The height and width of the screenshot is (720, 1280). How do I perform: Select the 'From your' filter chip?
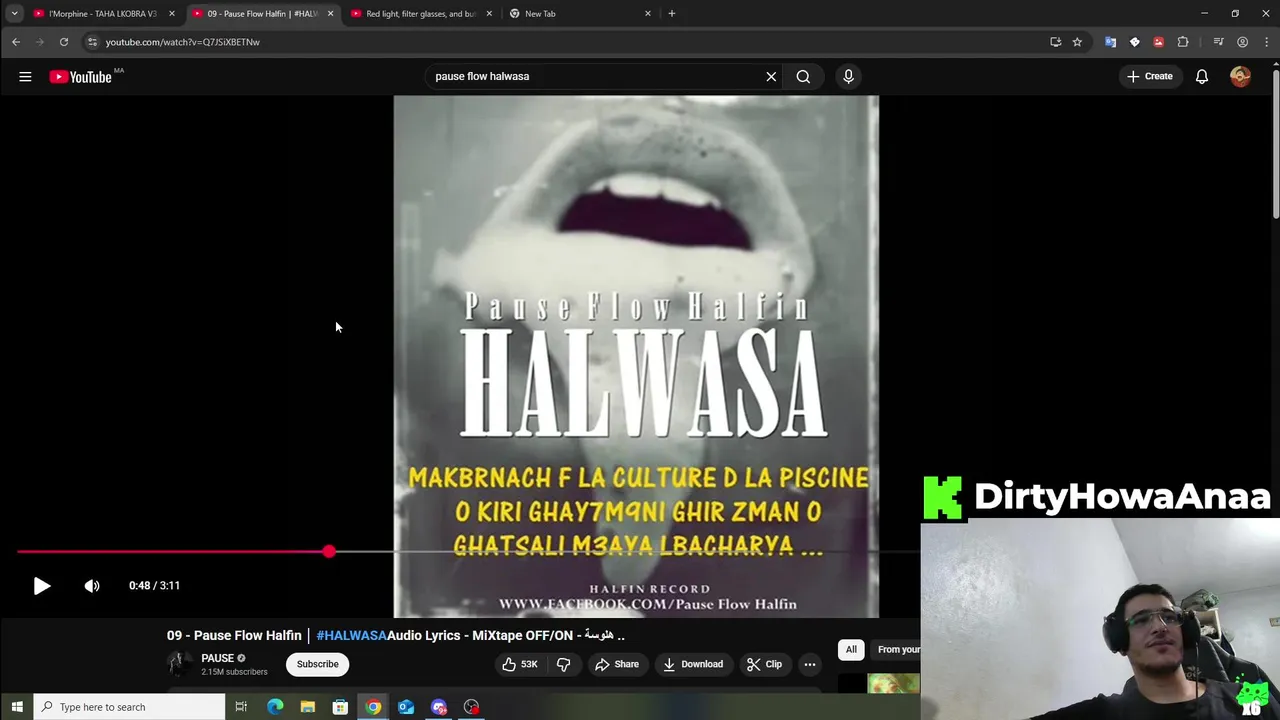click(x=897, y=650)
